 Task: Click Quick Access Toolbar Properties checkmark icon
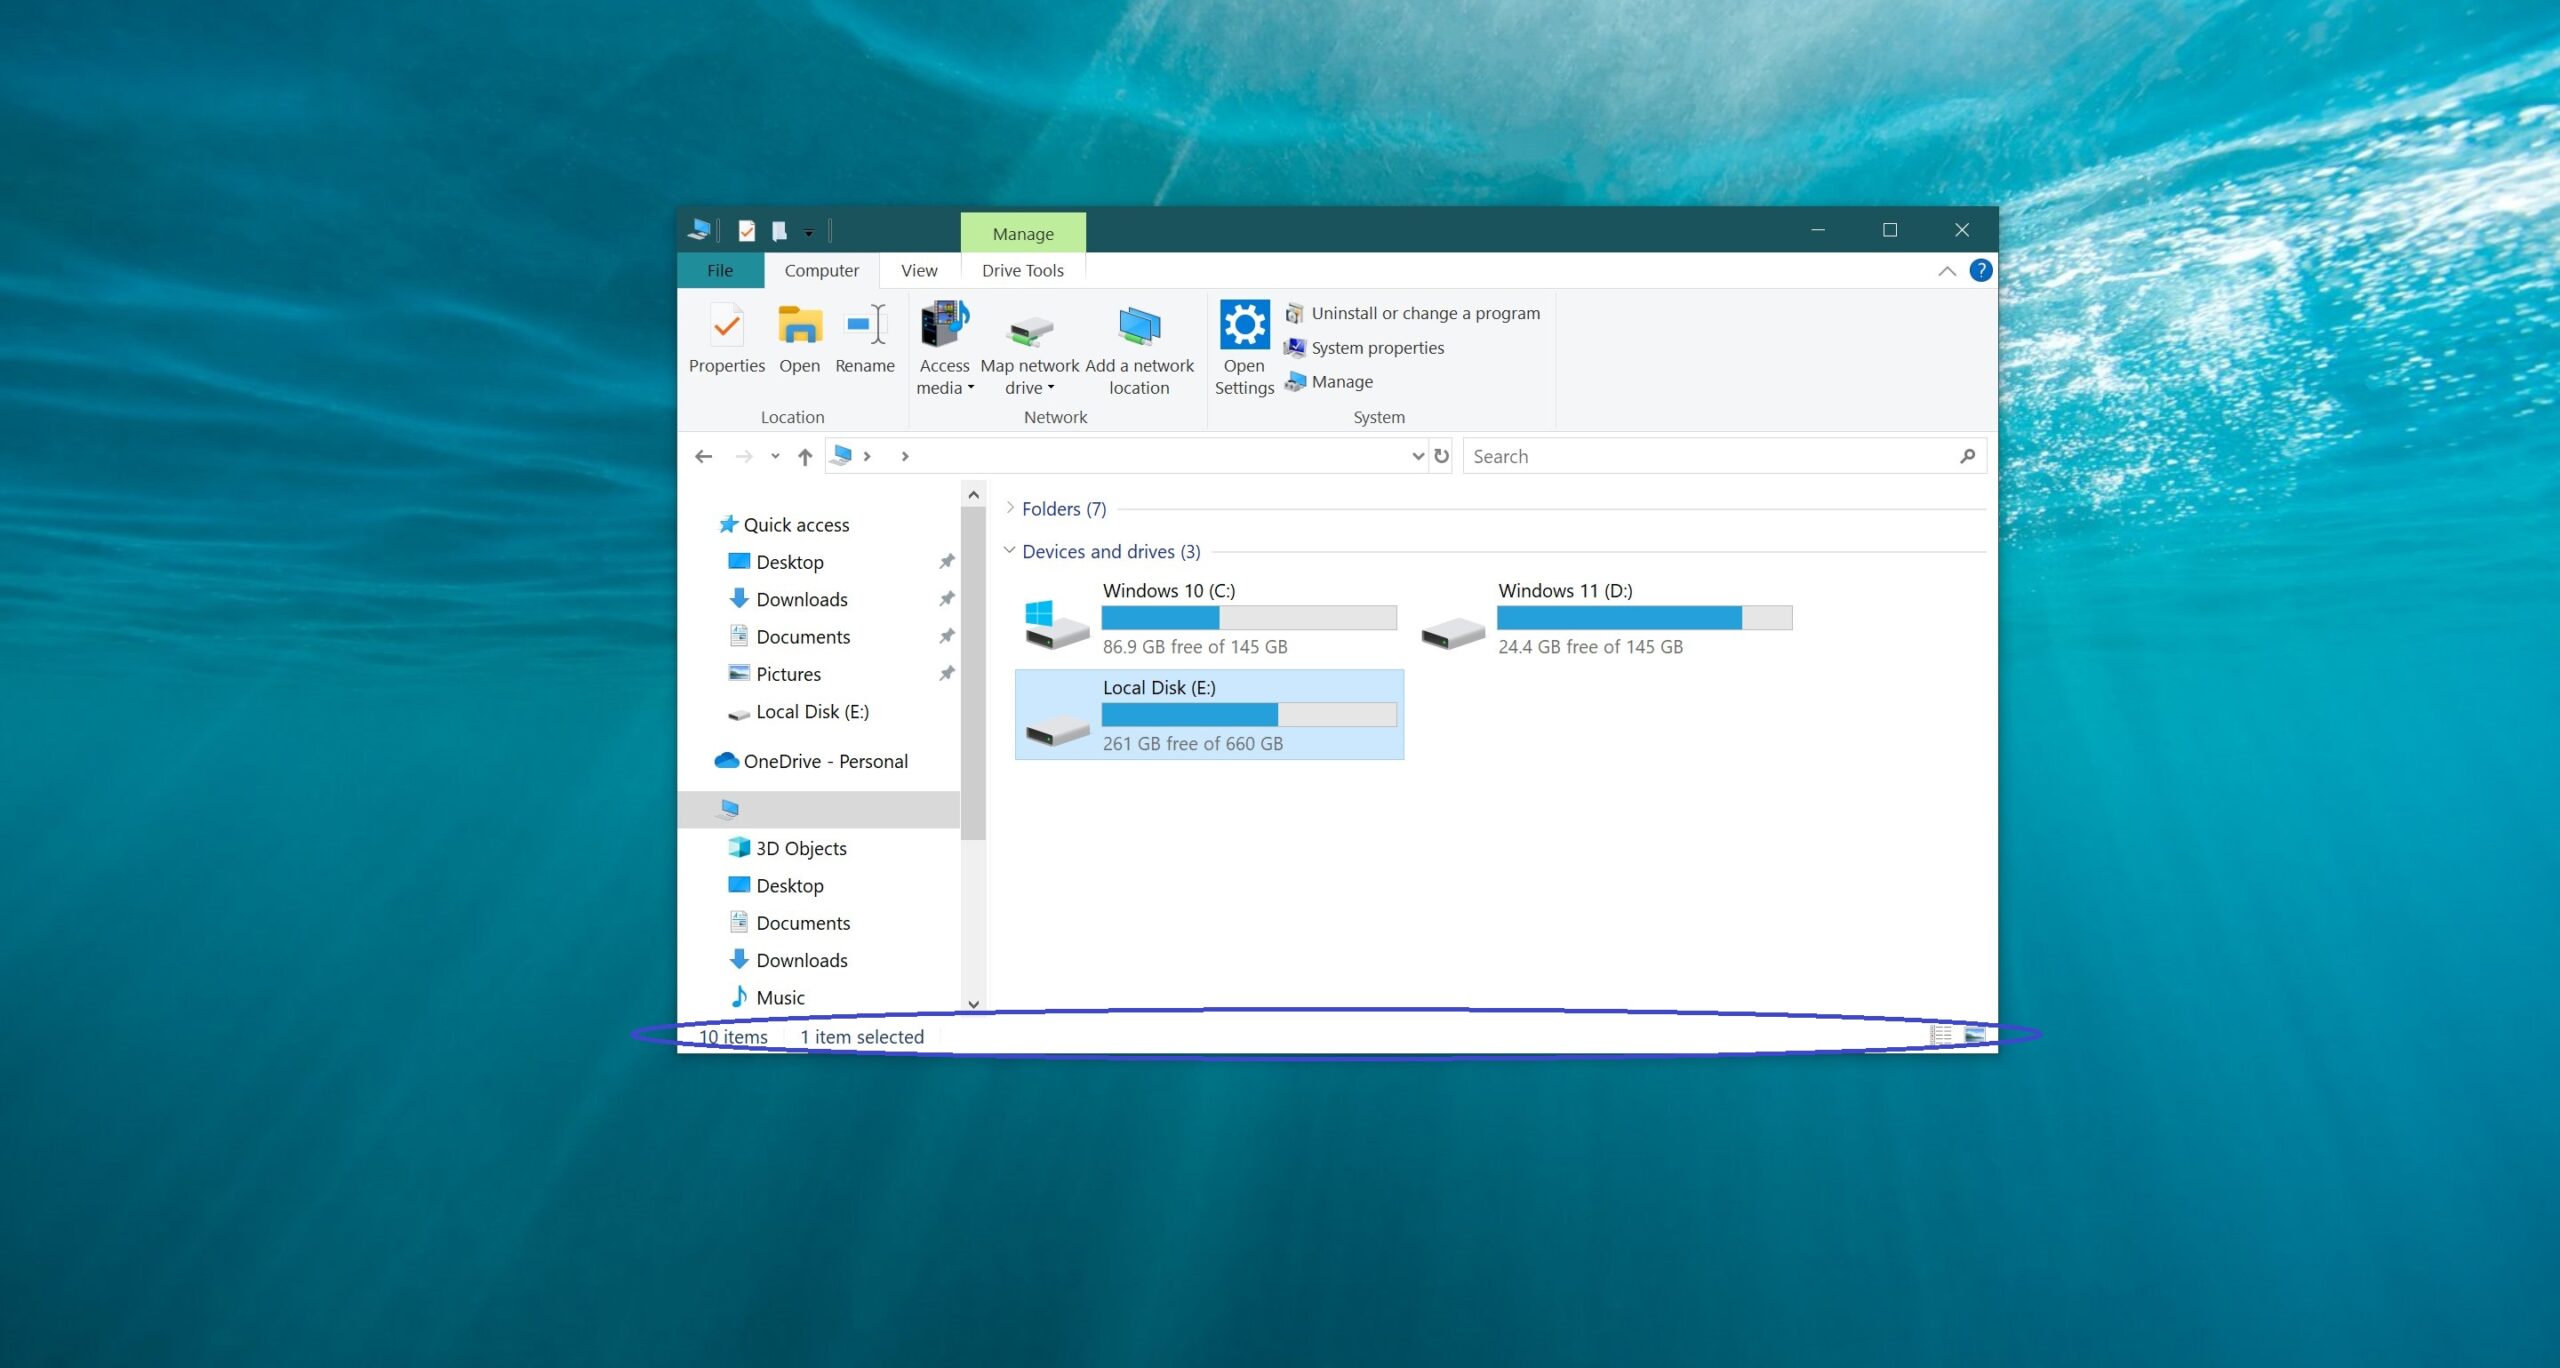click(x=746, y=231)
